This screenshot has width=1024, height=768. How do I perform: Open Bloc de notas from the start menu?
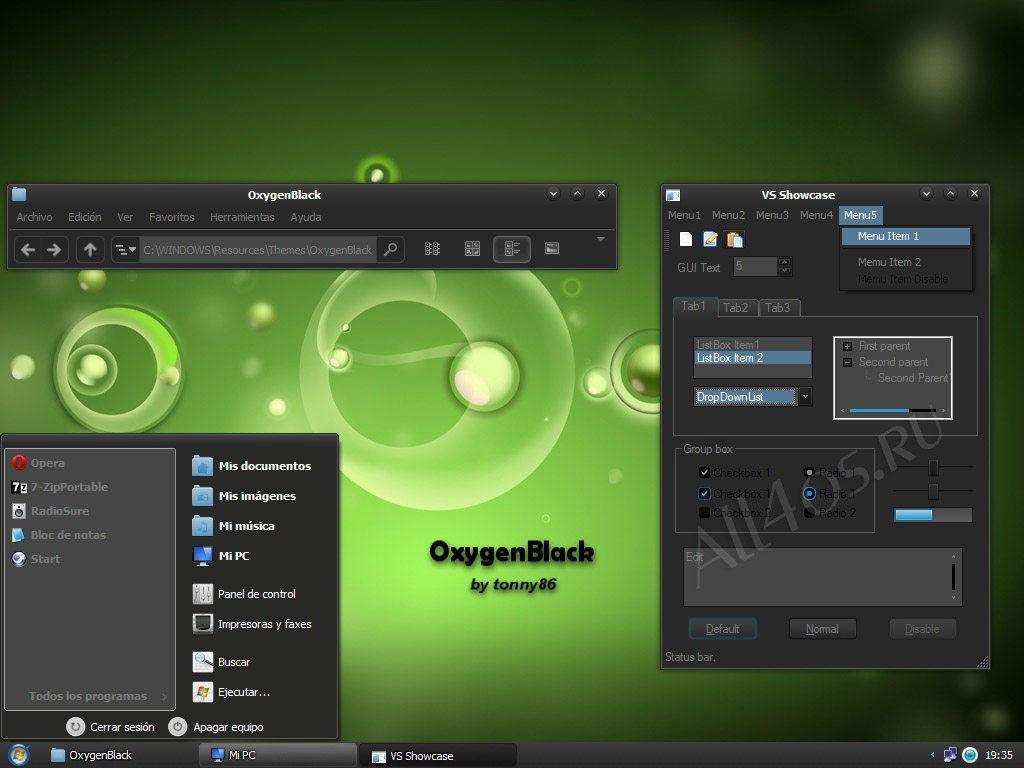click(x=59, y=536)
